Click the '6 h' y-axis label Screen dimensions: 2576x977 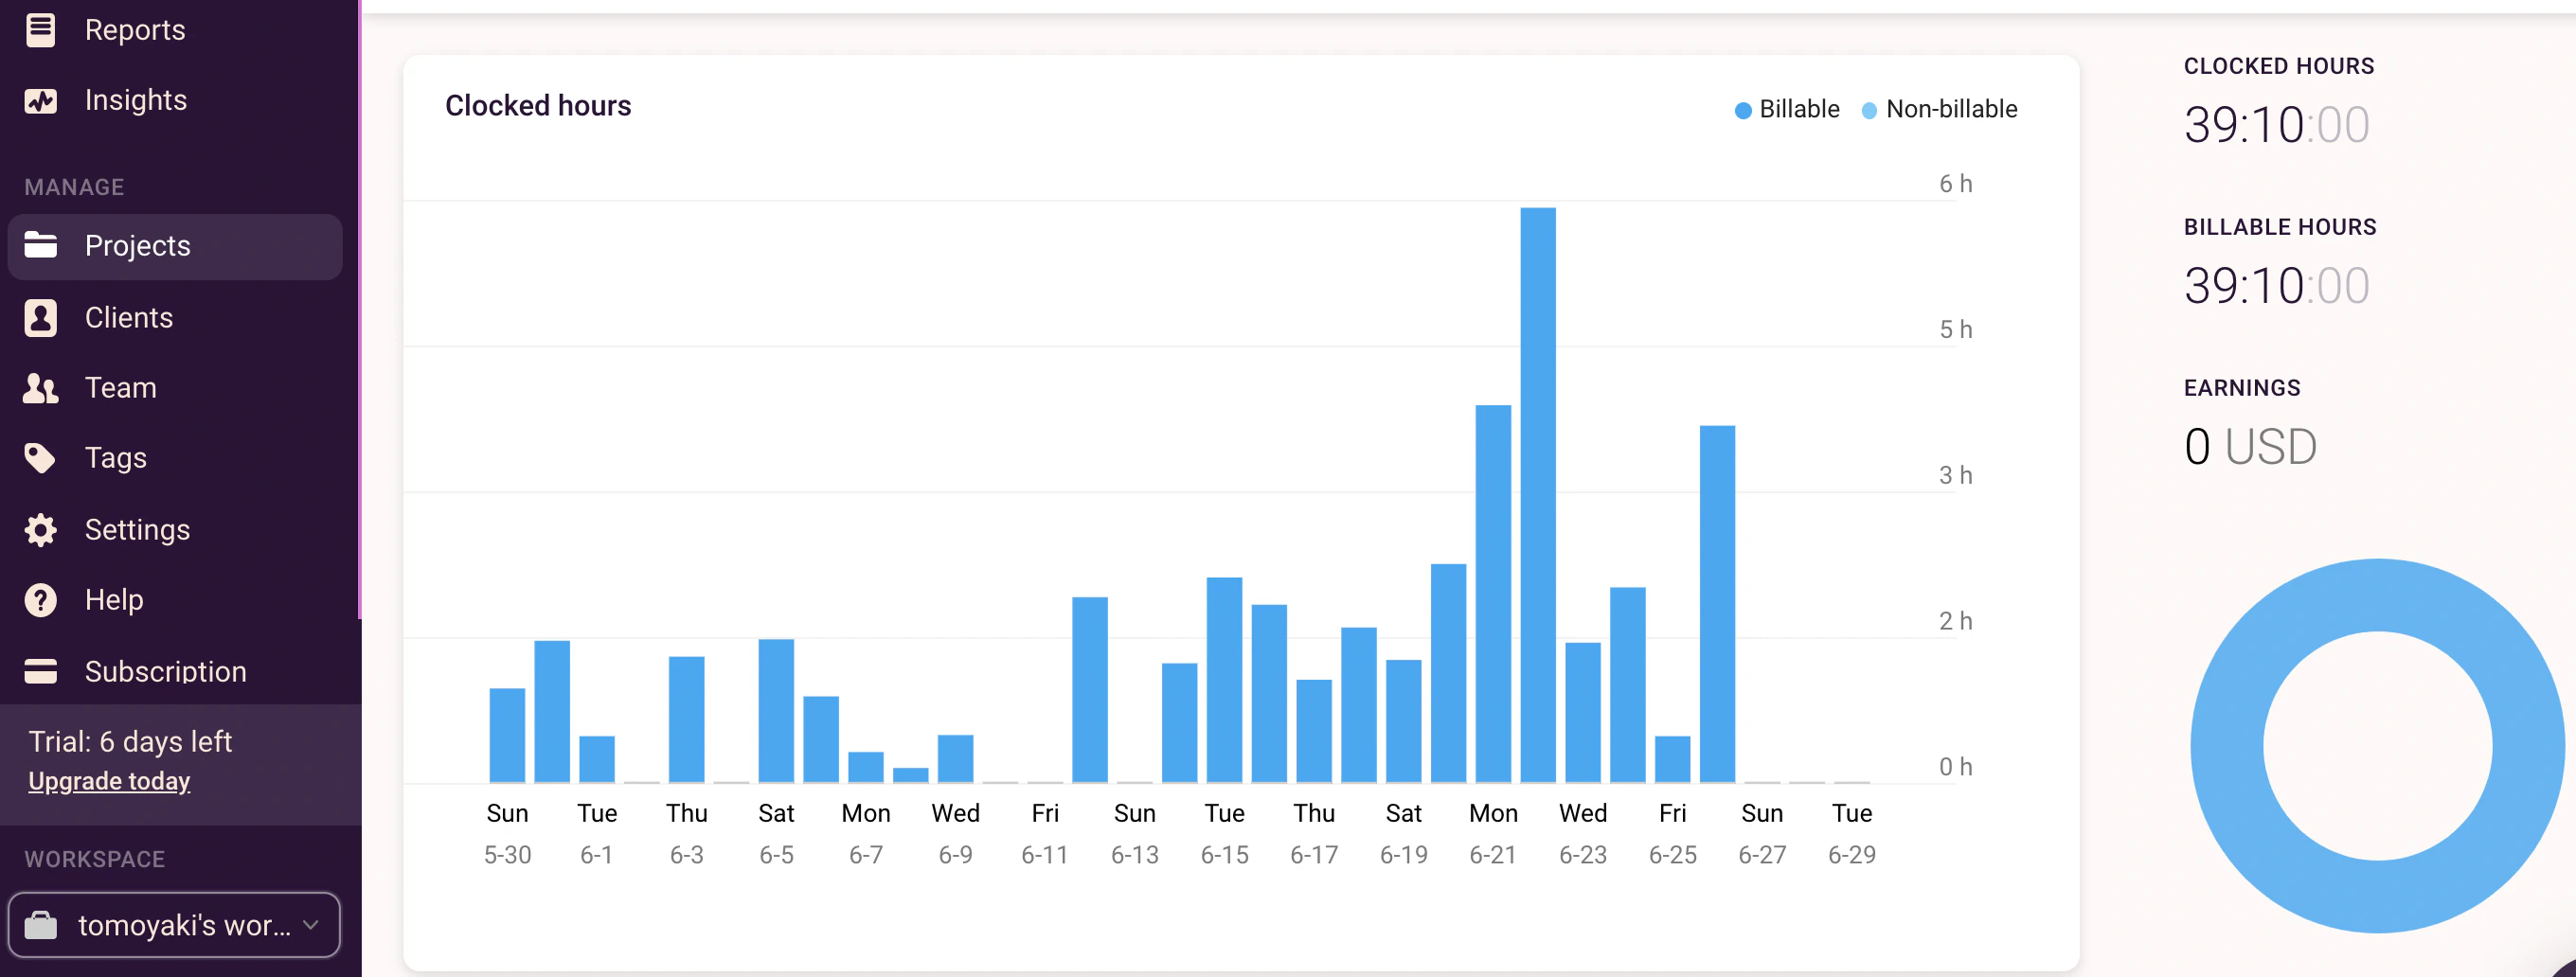coord(1955,184)
